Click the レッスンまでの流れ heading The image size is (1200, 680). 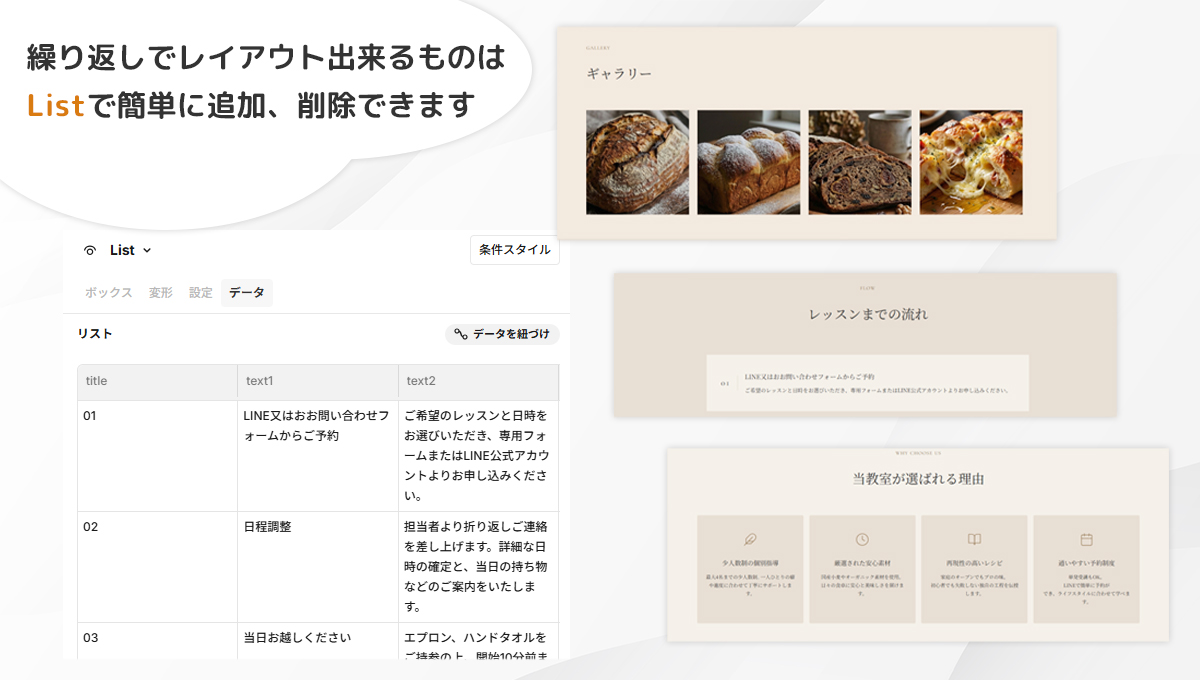click(x=869, y=315)
